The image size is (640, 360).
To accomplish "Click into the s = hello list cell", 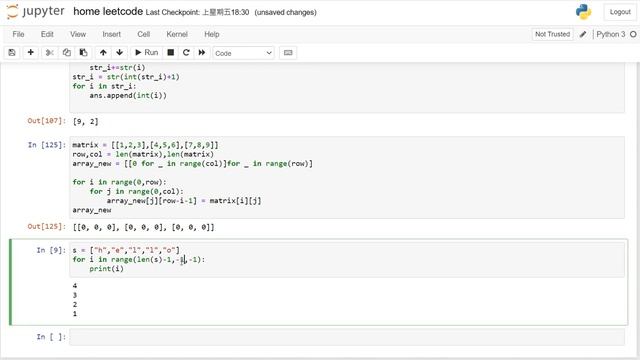I will (x=347, y=259).
